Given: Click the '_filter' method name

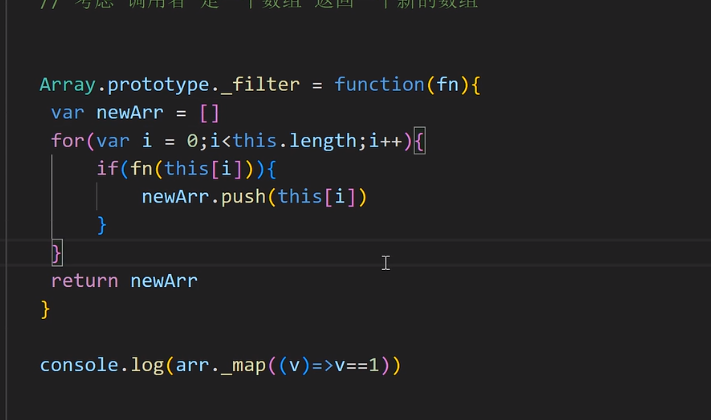Looking at the screenshot, I should [x=260, y=85].
